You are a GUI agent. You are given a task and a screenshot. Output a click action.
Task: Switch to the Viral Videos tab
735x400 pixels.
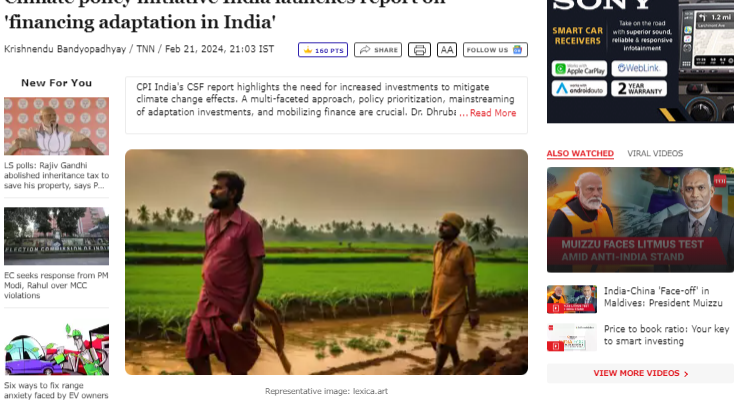(655, 153)
